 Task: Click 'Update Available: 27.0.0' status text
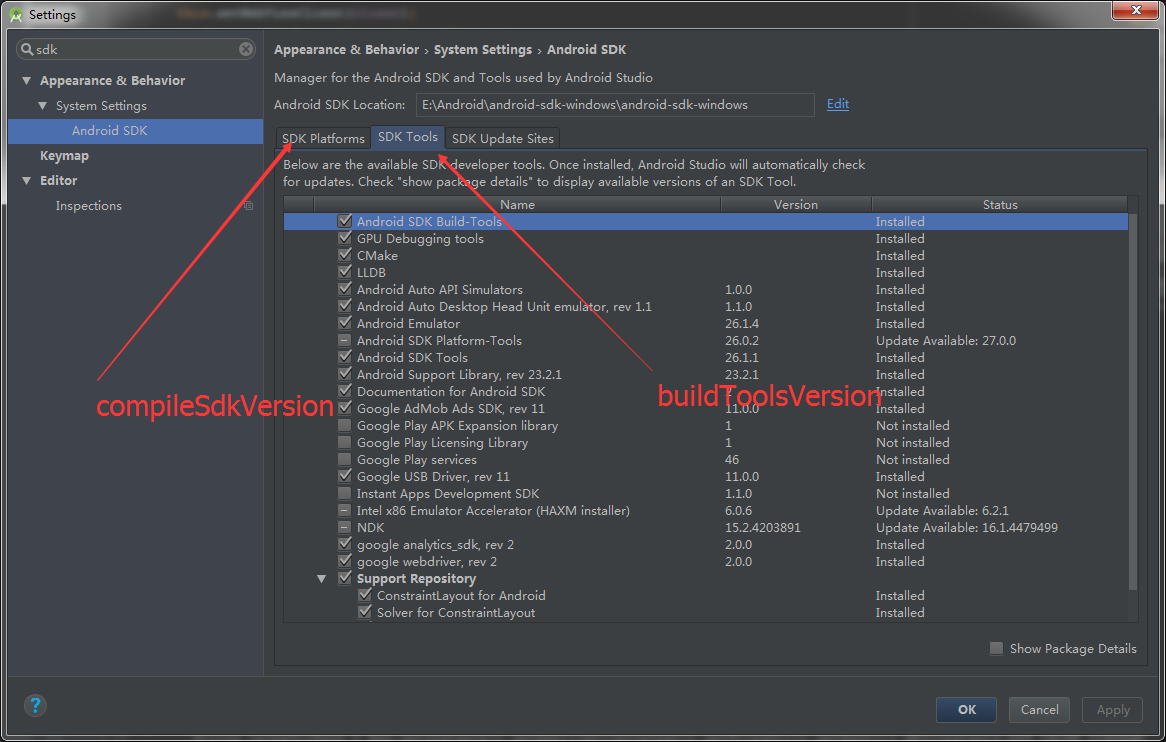pos(945,341)
